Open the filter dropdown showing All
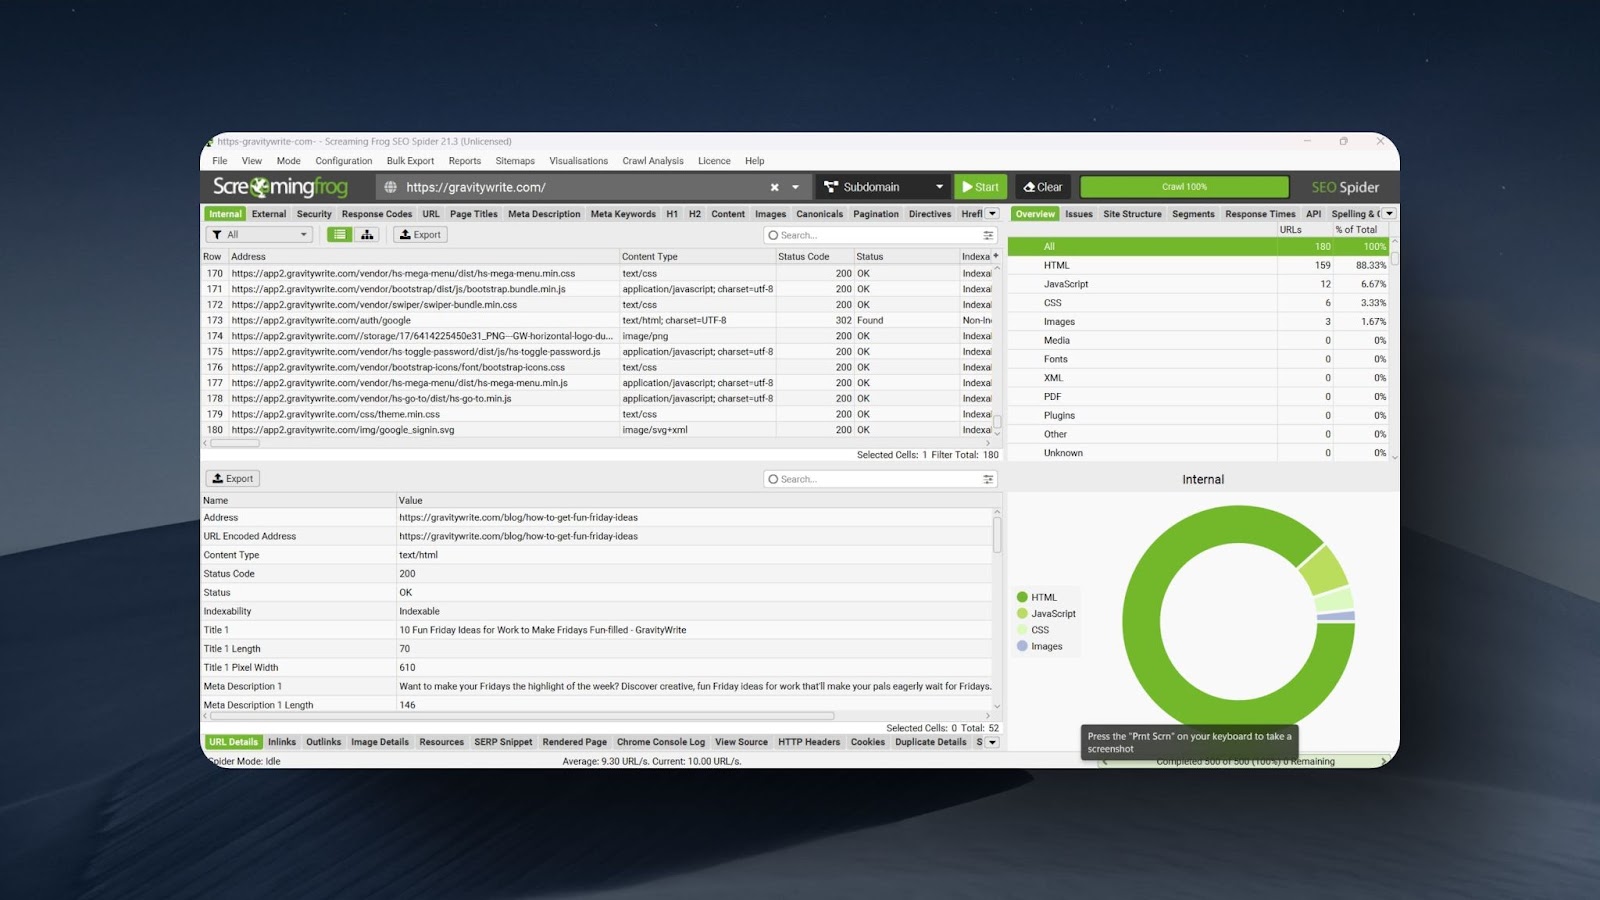The height and width of the screenshot is (900, 1600). coord(260,235)
